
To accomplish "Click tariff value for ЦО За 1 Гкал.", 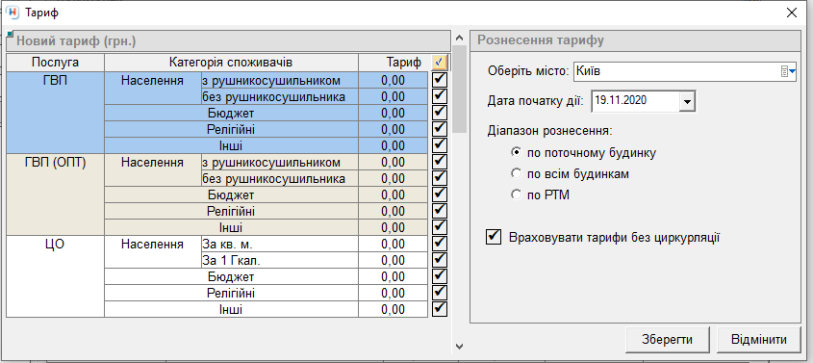I will click(x=393, y=260).
